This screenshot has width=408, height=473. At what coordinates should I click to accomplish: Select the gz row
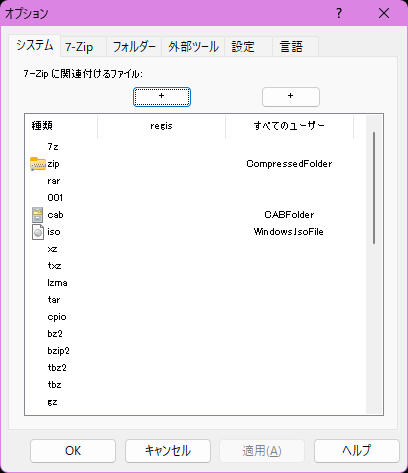[x=52, y=402]
